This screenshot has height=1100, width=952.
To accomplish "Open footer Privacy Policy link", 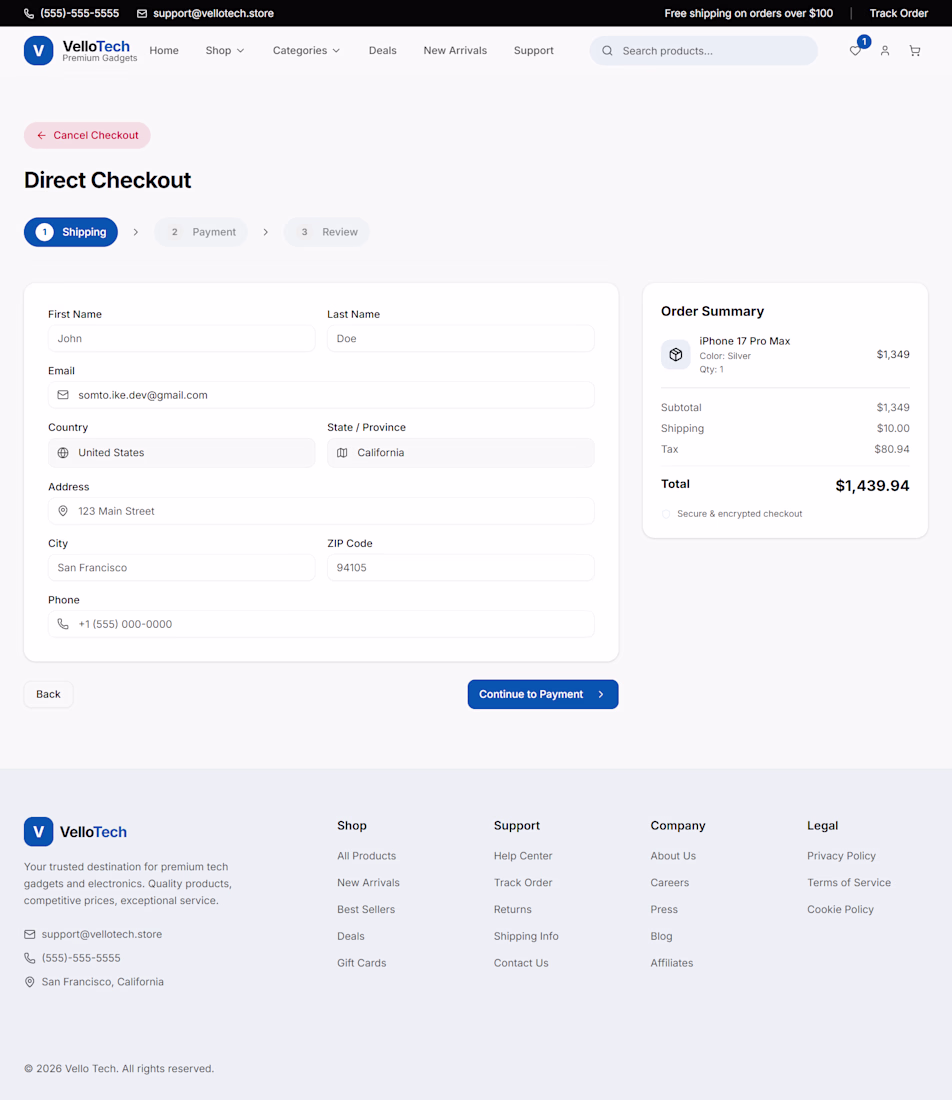I will [841, 856].
